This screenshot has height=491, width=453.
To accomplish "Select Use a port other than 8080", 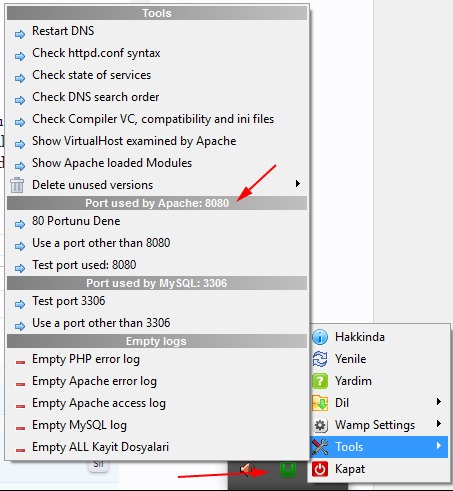I will pyautogui.click(x=157, y=243).
